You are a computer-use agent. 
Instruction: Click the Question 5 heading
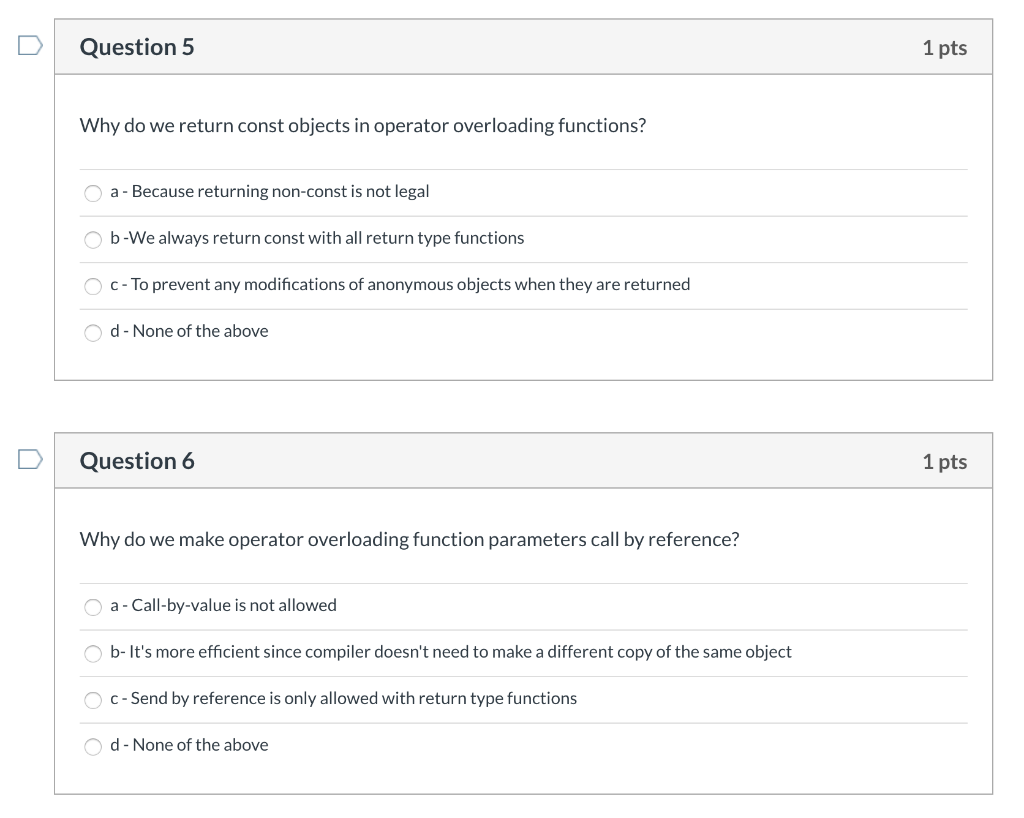137,47
